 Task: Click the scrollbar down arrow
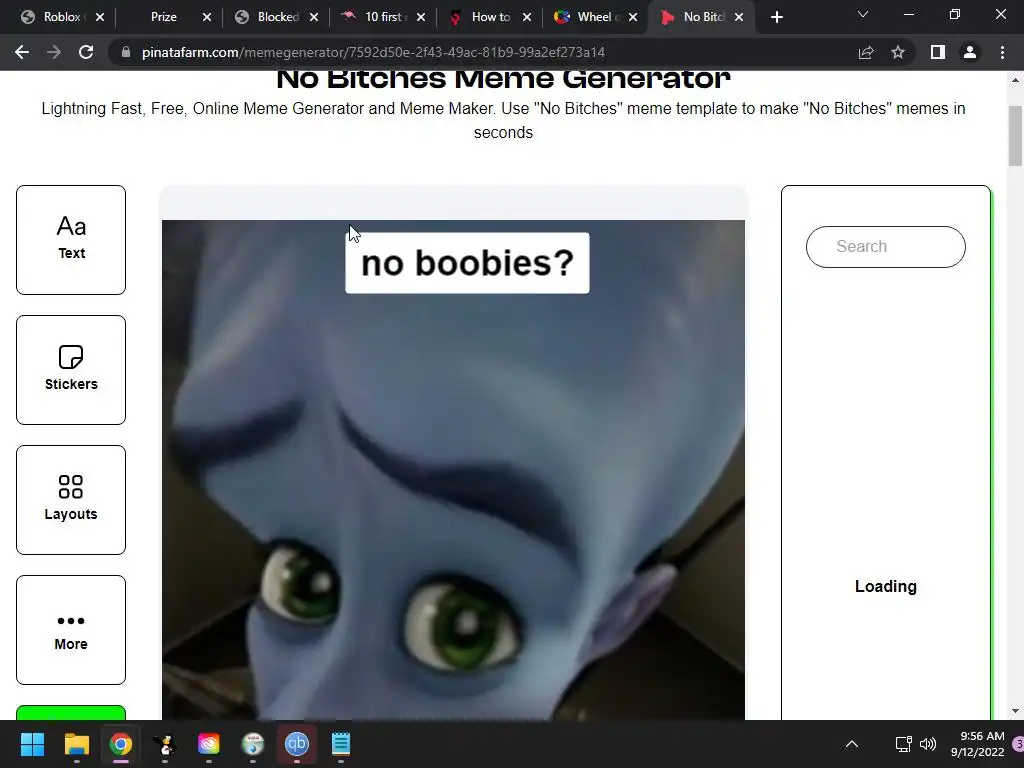(x=1015, y=711)
